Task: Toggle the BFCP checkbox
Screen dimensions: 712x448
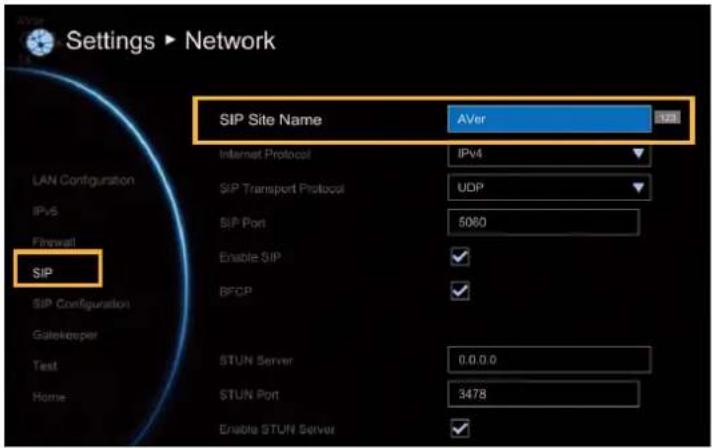Action: 460,291
